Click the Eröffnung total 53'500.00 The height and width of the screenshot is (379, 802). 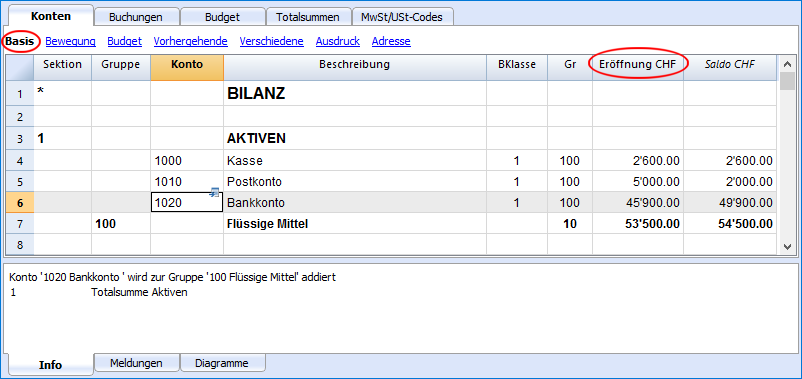pyautogui.click(x=638, y=224)
